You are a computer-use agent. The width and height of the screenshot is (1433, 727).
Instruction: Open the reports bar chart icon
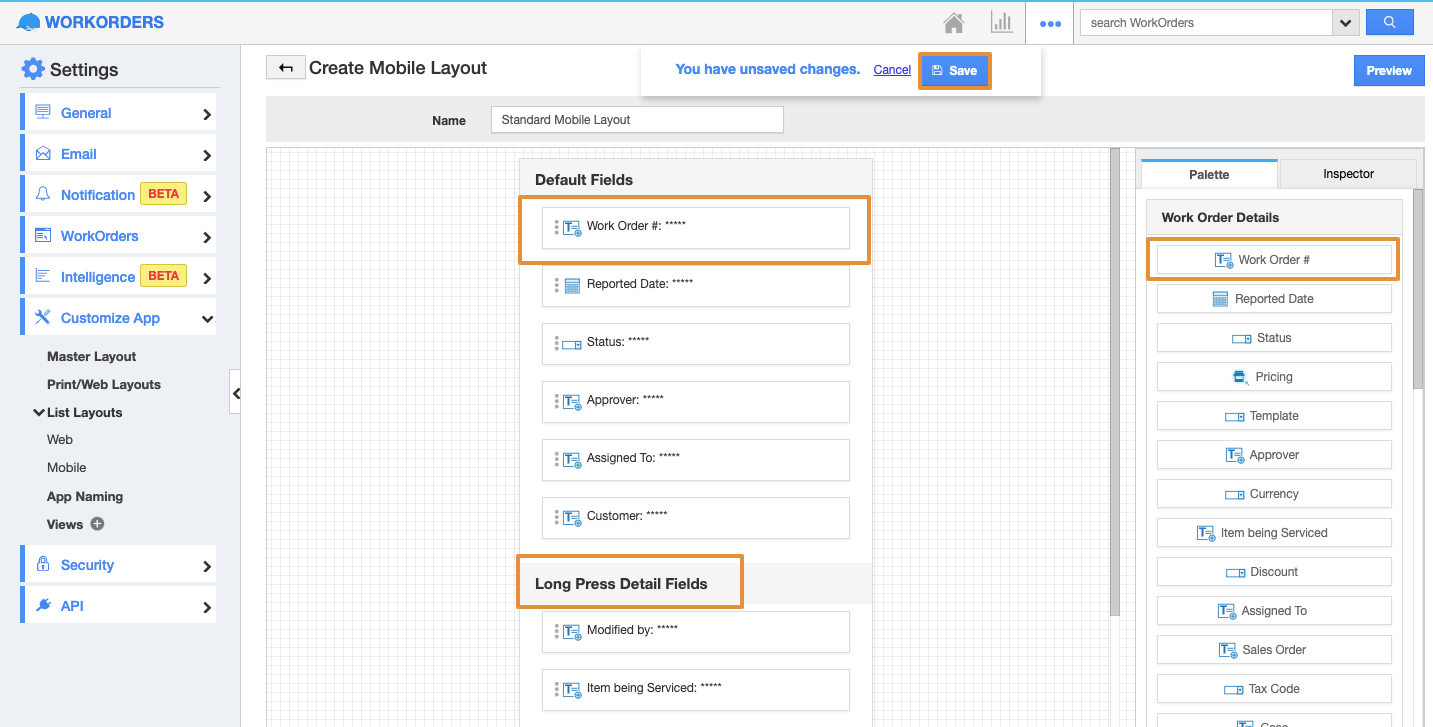pos(1001,22)
